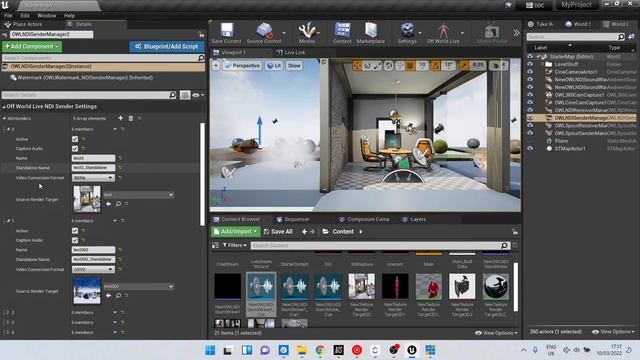Expand NDISenders array element 3
This screenshot has height=360, width=640.
click(x=7, y=322)
